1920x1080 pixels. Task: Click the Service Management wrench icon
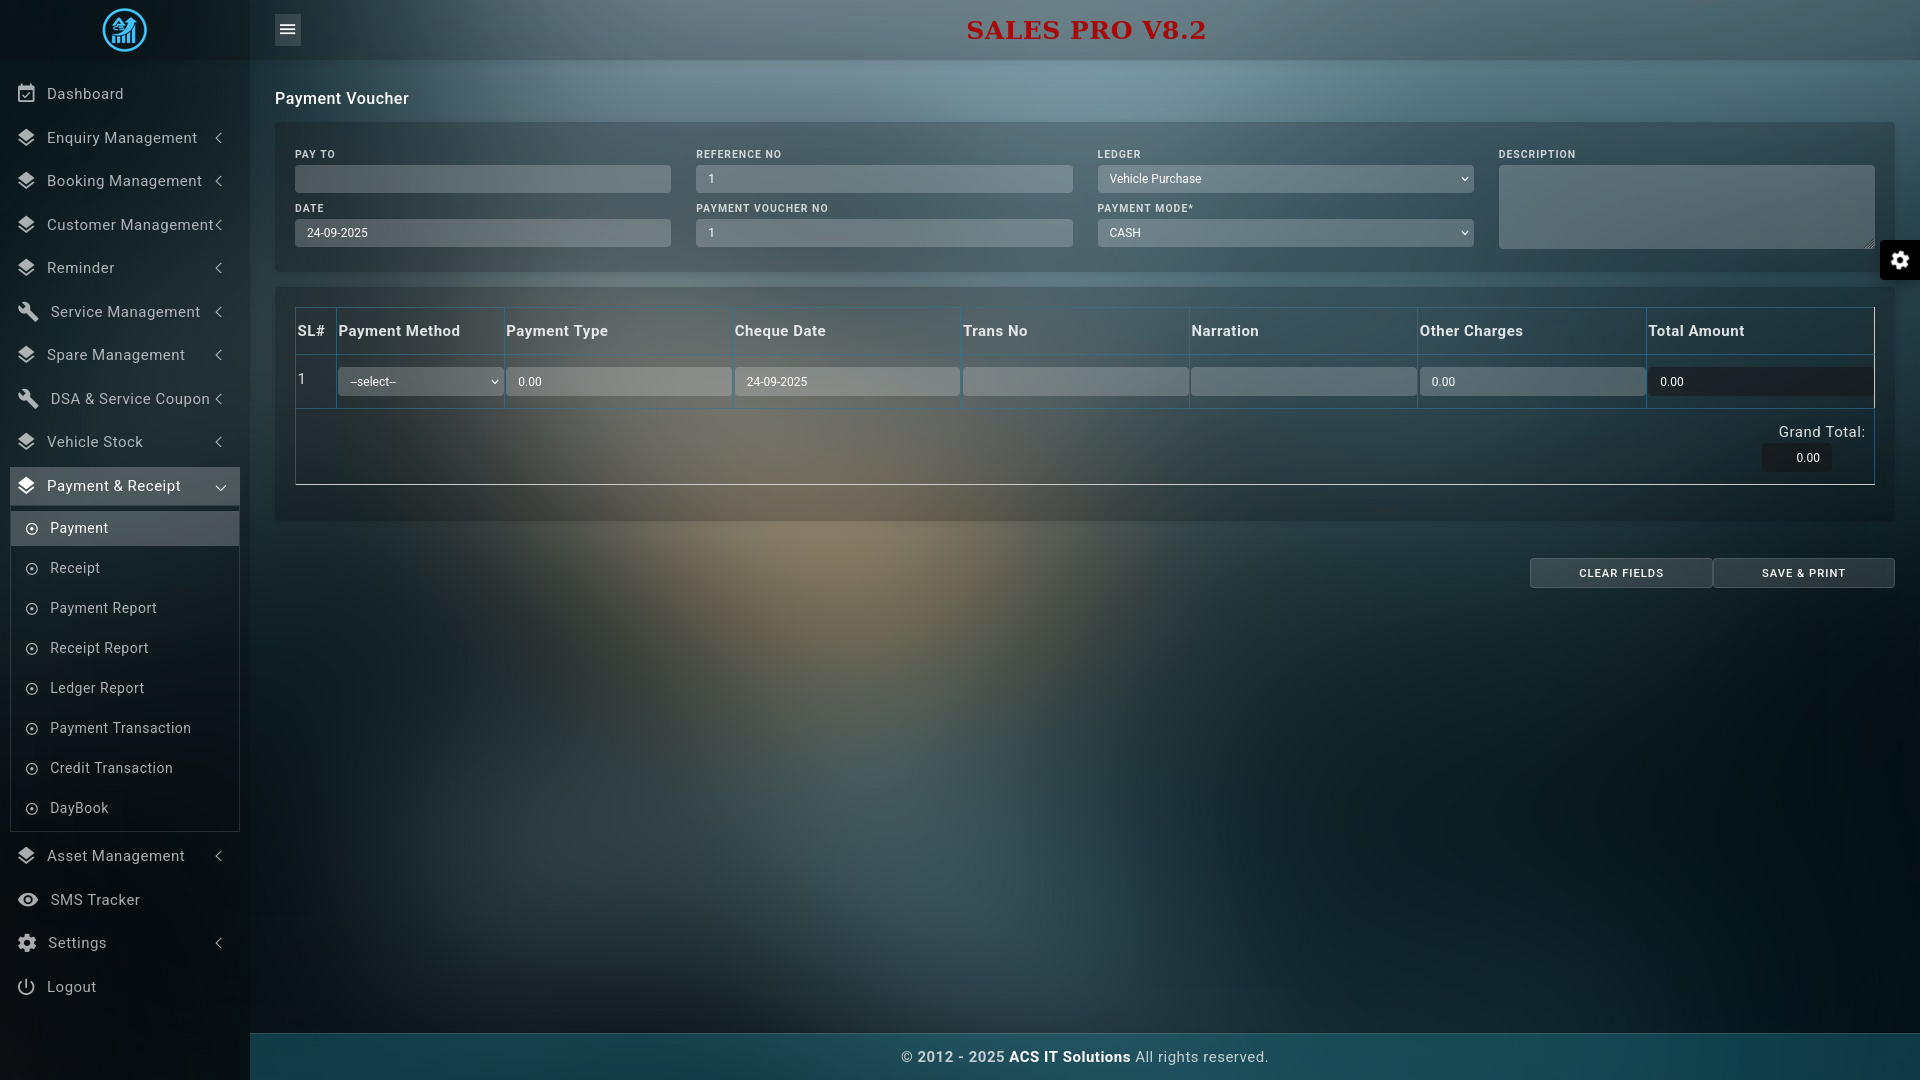click(28, 312)
